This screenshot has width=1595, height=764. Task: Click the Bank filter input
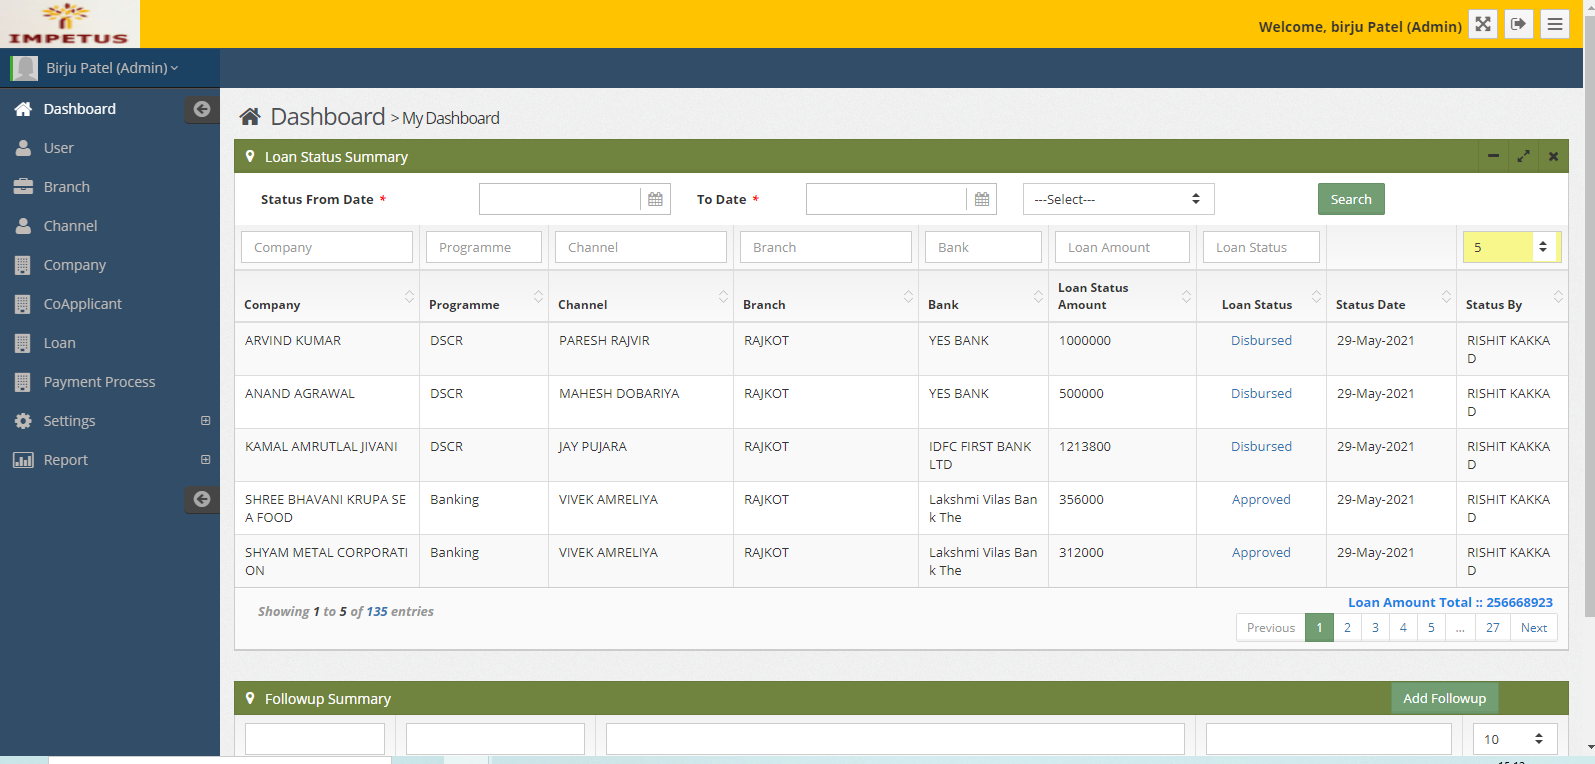[983, 247]
